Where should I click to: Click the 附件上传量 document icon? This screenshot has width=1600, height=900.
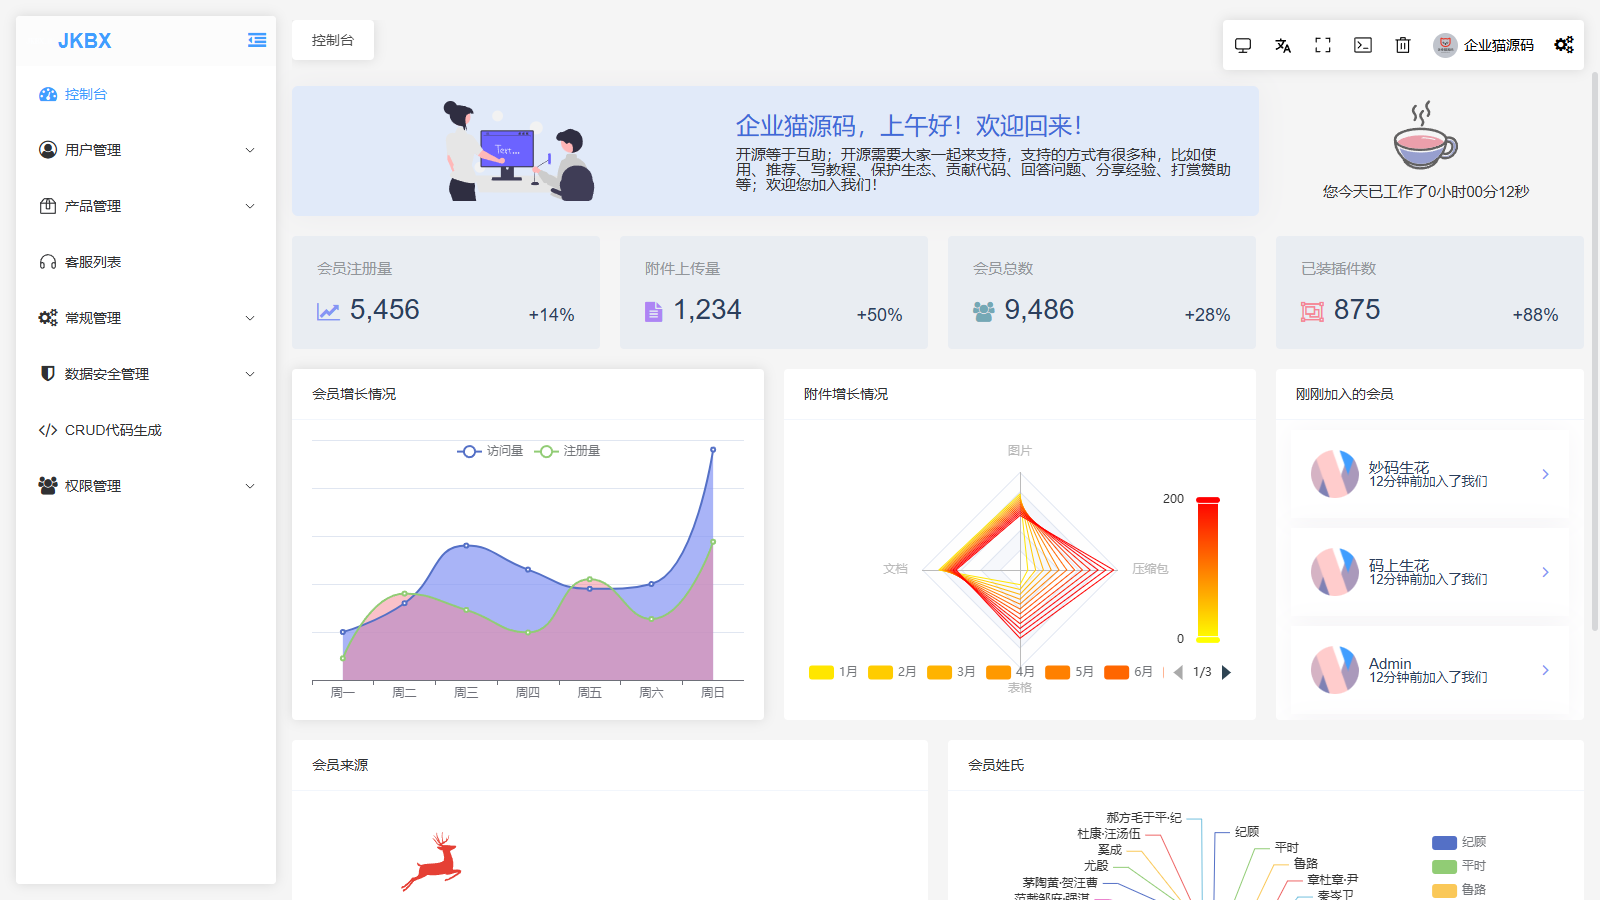click(653, 312)
